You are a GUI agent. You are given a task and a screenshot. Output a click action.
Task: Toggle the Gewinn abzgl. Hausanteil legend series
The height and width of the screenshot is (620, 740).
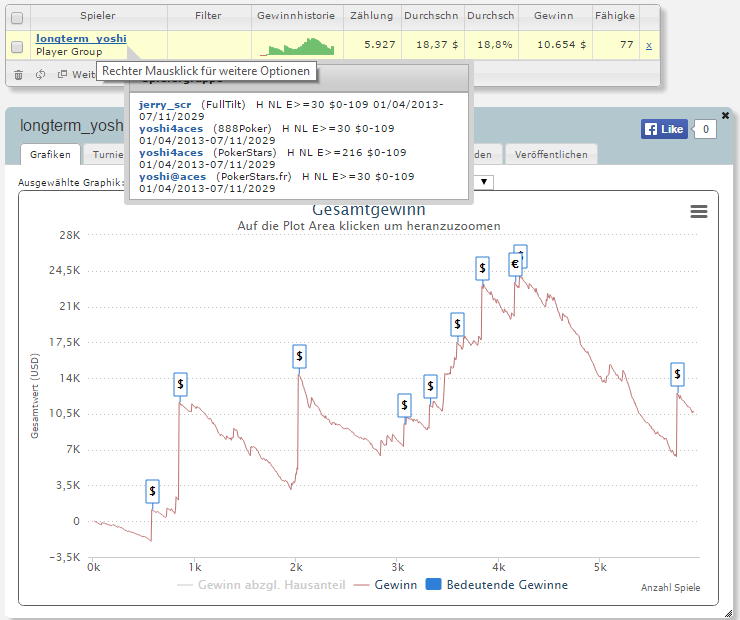pos(261,585)
